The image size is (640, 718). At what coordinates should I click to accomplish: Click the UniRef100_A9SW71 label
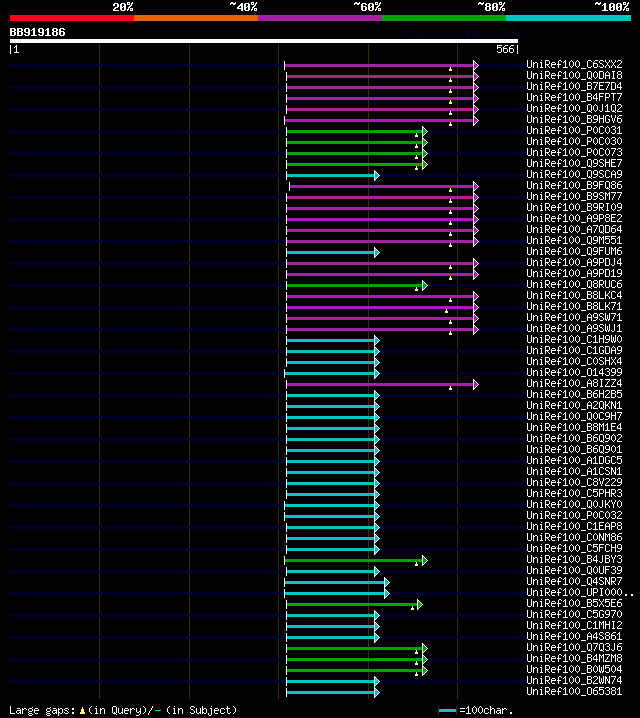(x=574, y=317)
